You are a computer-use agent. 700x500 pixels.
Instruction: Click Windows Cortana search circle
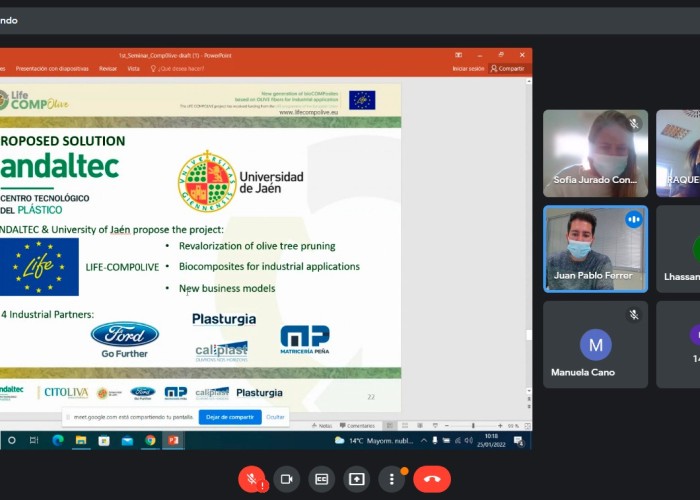click(x=12, y=441)
